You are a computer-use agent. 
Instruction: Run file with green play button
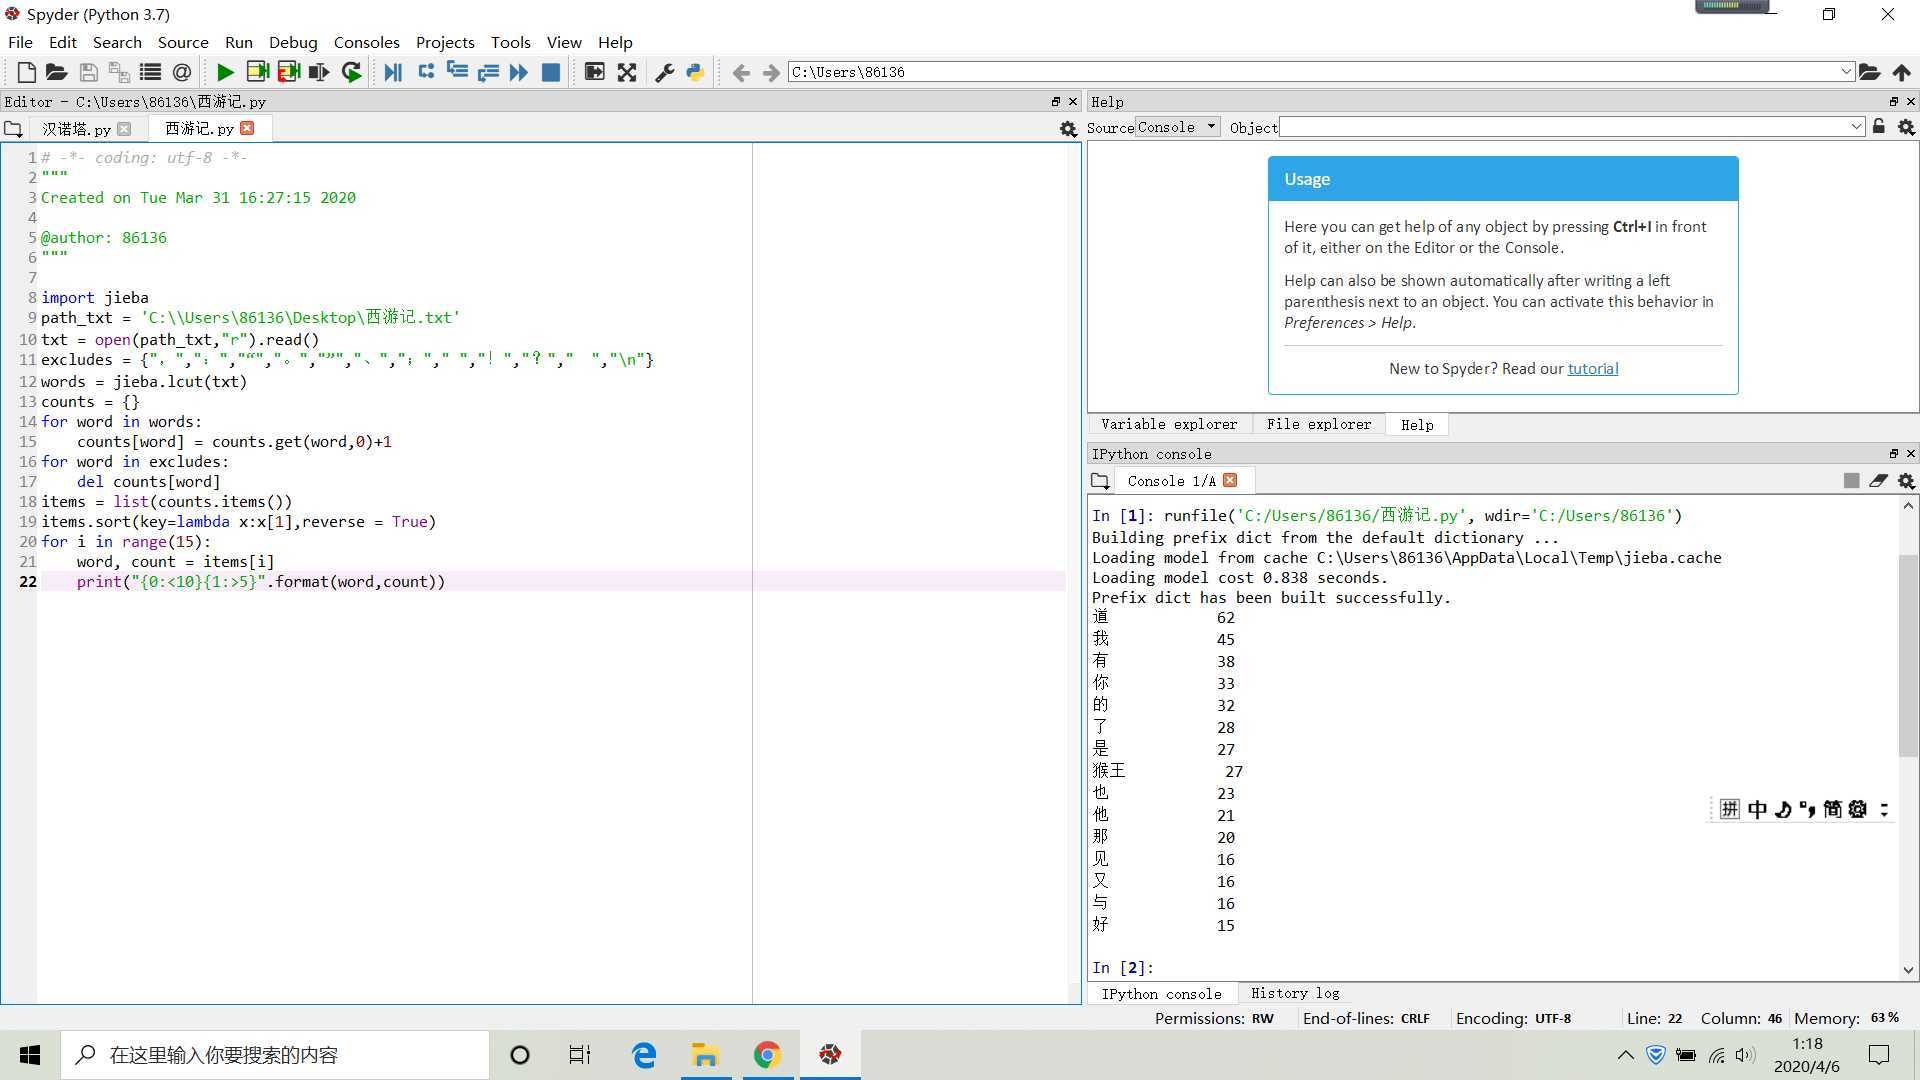point(225,72)
